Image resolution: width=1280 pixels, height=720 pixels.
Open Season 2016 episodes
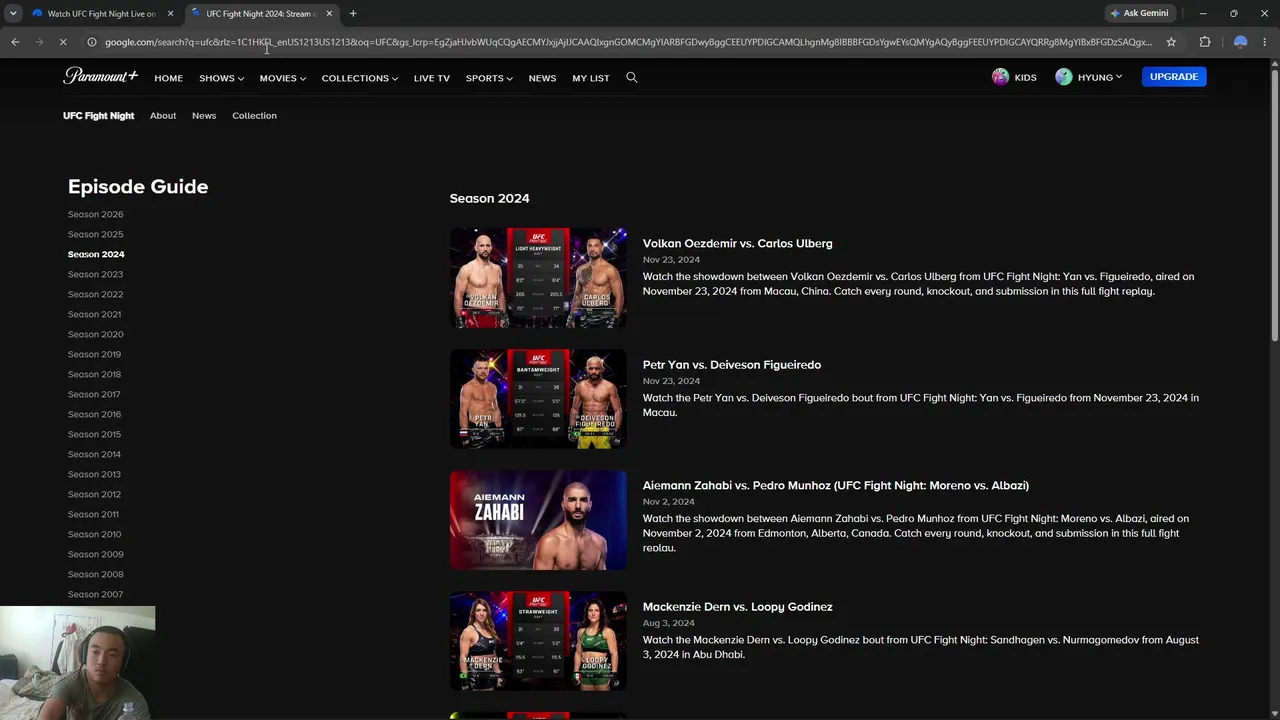point(95,414)
